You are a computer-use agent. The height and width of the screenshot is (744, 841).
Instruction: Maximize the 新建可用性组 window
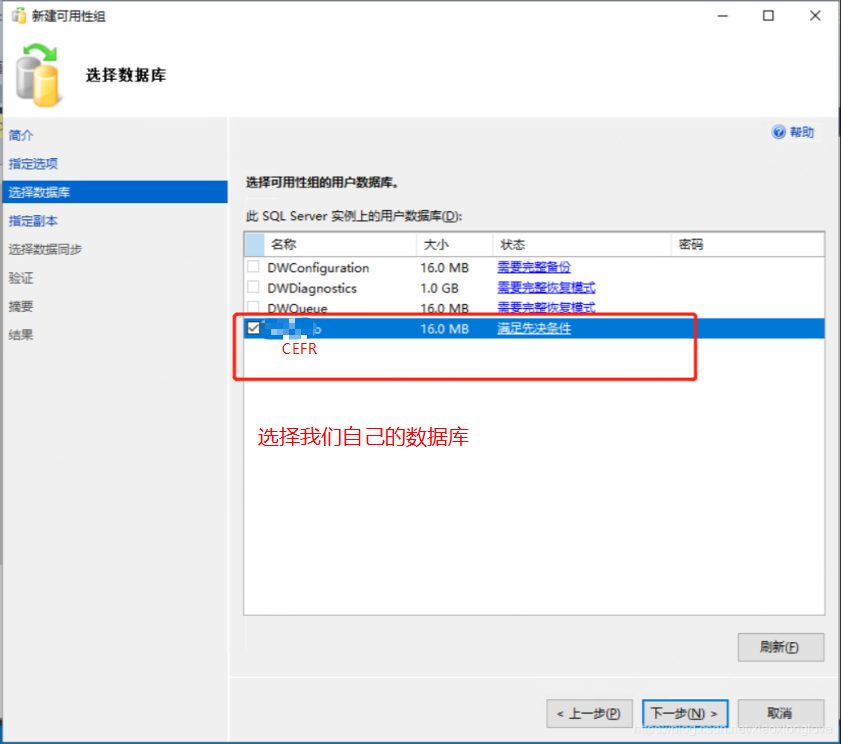[768, 16]
